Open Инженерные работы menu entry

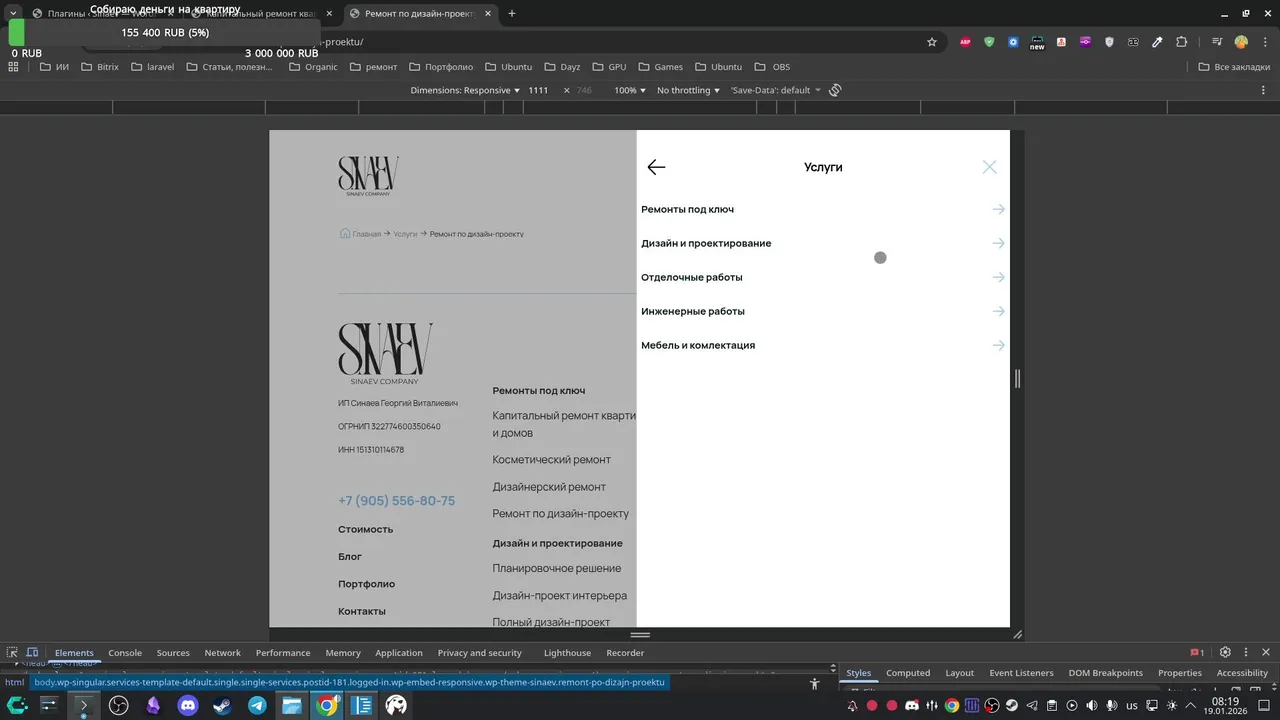[693, 311]
